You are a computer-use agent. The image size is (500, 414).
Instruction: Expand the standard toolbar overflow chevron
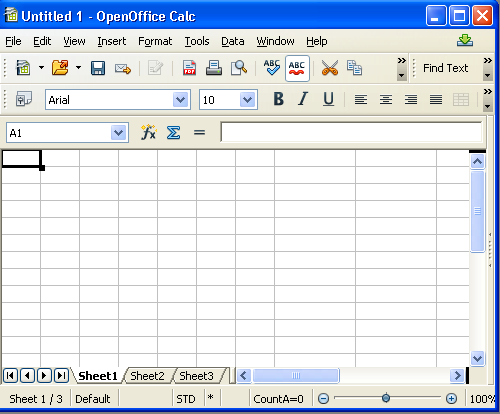(402, 68)
